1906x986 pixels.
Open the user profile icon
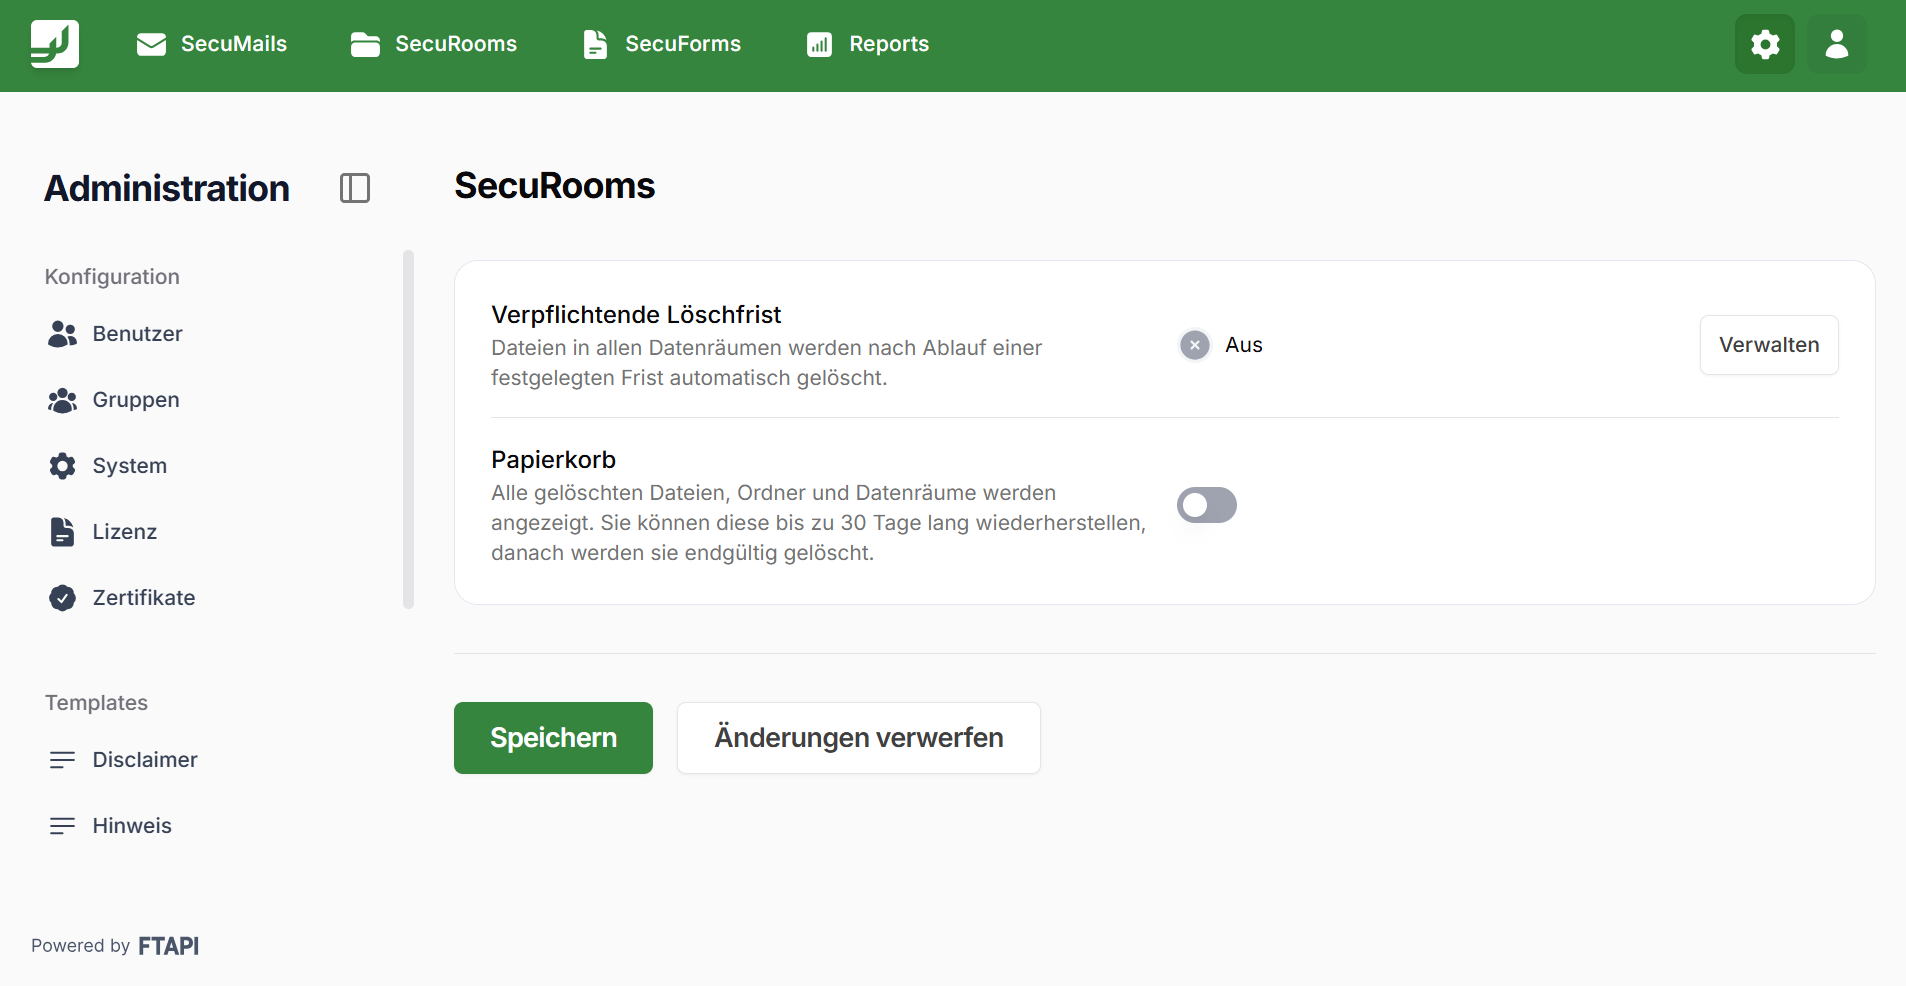tap(1837, 44)
